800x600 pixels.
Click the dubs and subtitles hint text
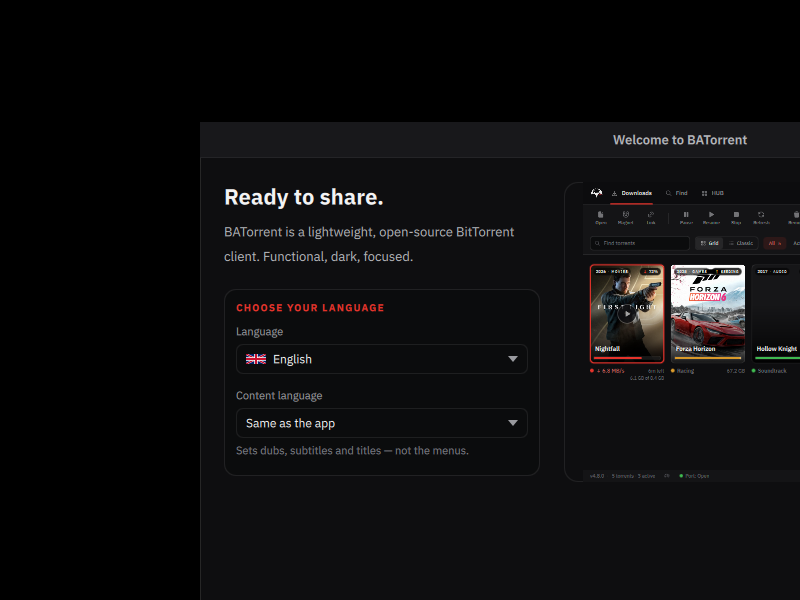(352, 451)
